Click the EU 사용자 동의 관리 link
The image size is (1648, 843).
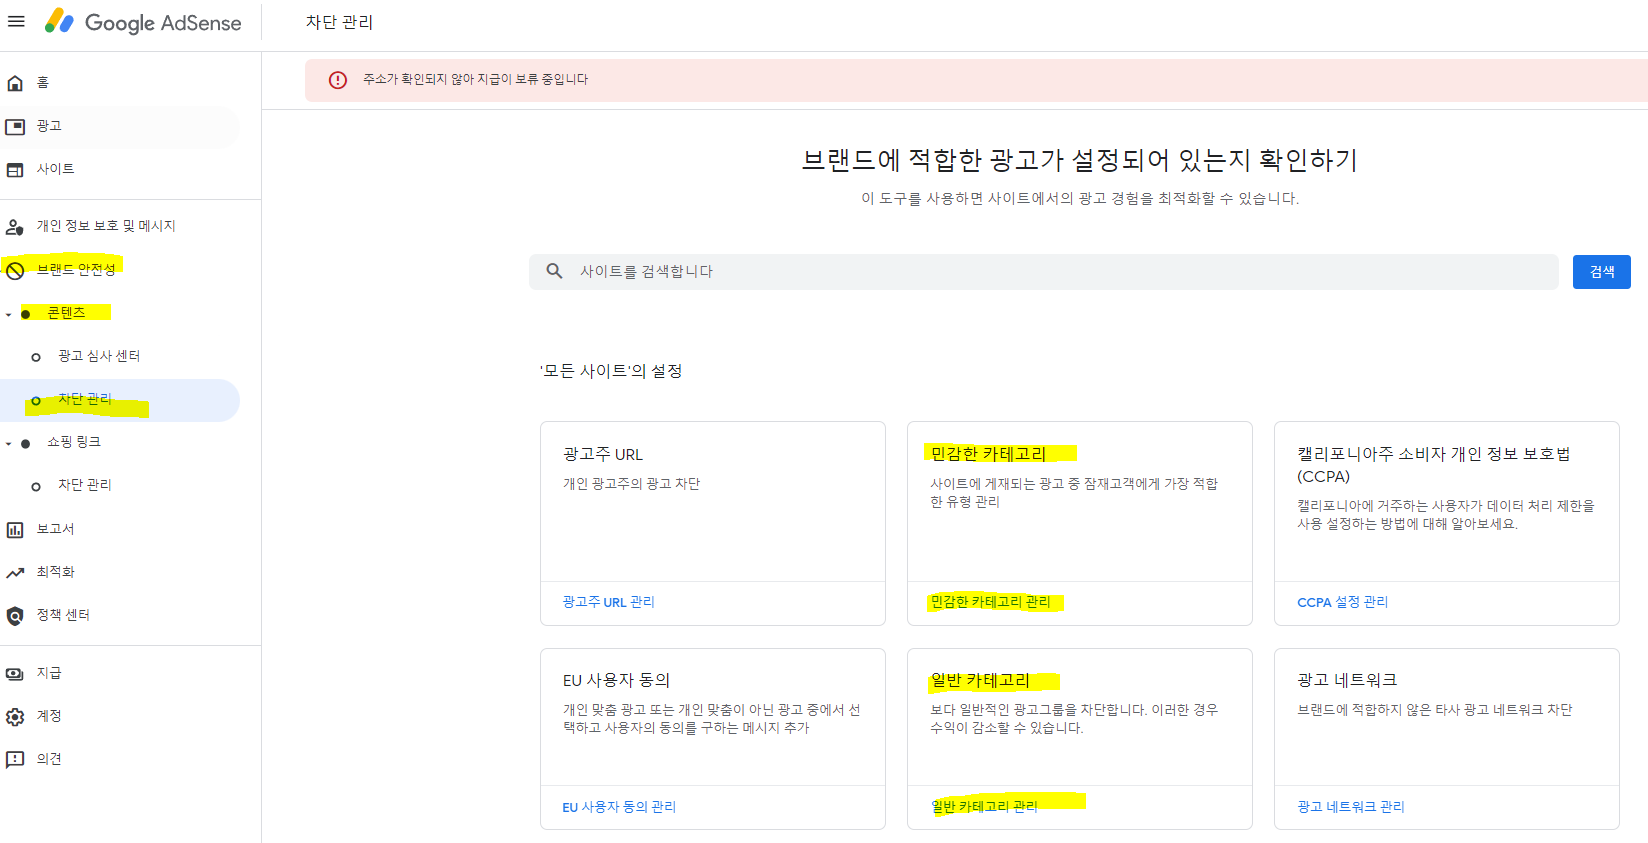tap(619, 807)
